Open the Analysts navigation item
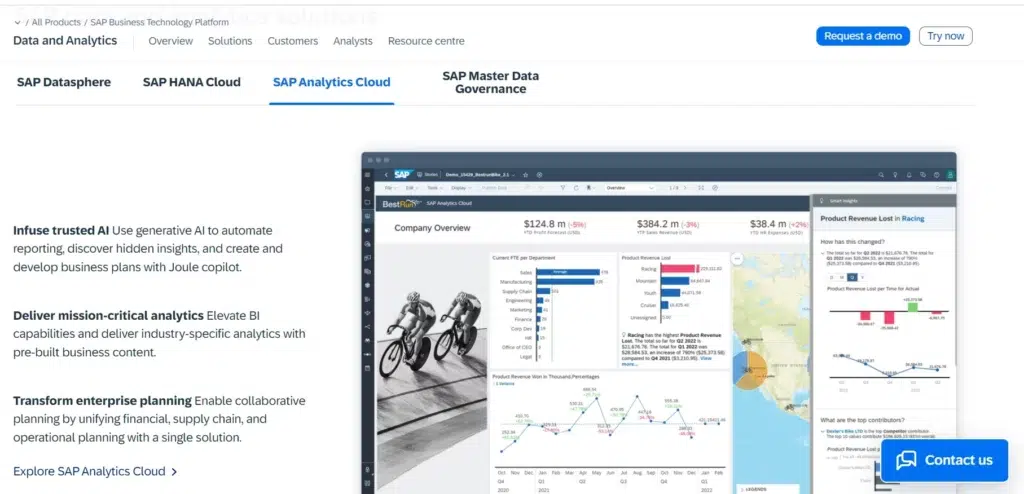 point(353,41)
